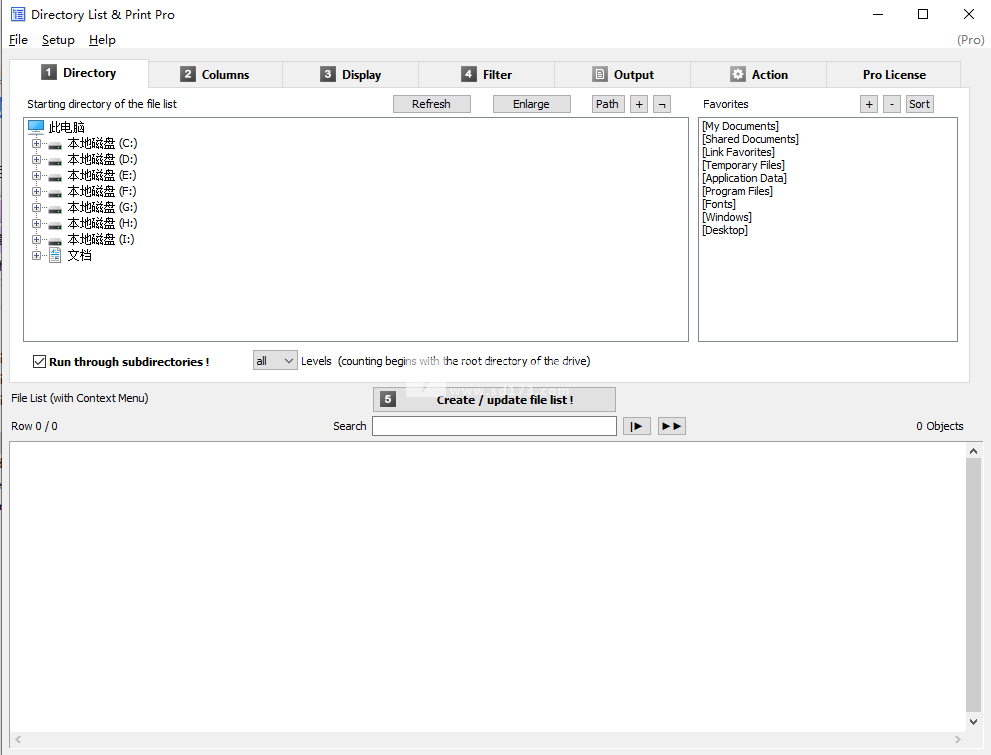Click into the Search input field
The image size is (991, 755).
click(494, 426)
